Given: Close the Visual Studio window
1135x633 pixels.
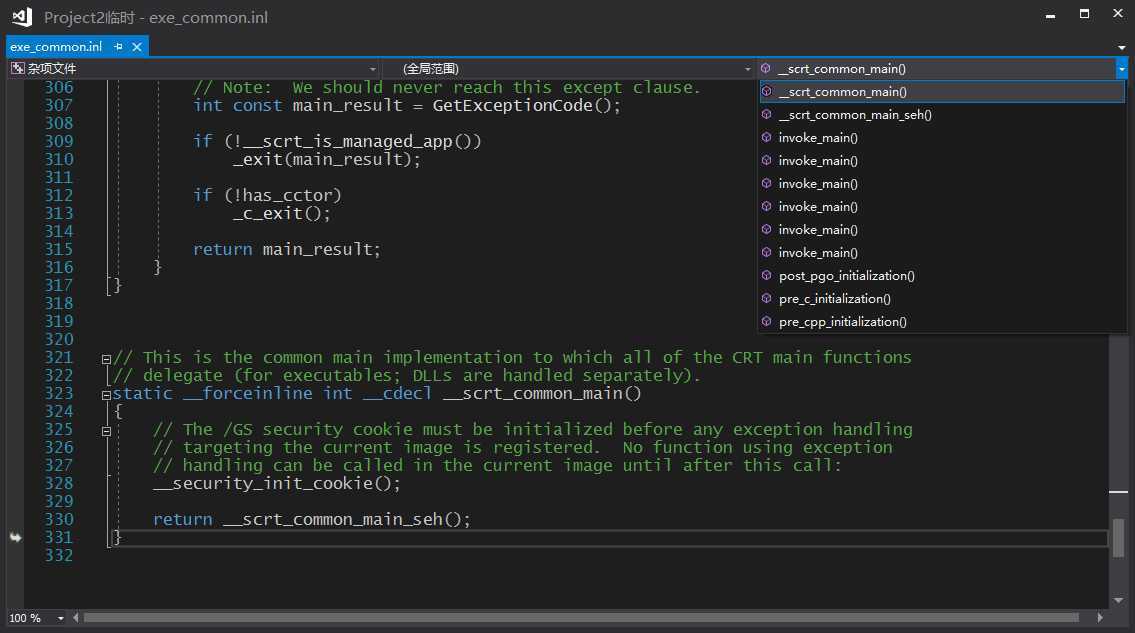Looking at the screenshot, I should [x=1118, y=14].
